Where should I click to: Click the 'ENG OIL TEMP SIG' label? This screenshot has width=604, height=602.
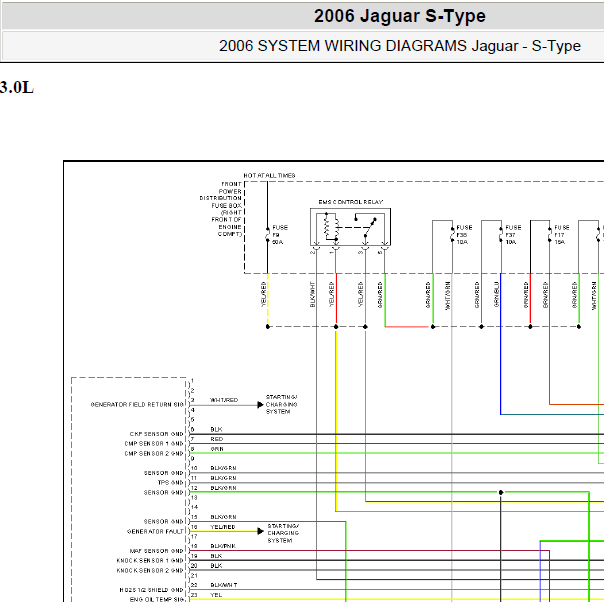click(157, 599)
